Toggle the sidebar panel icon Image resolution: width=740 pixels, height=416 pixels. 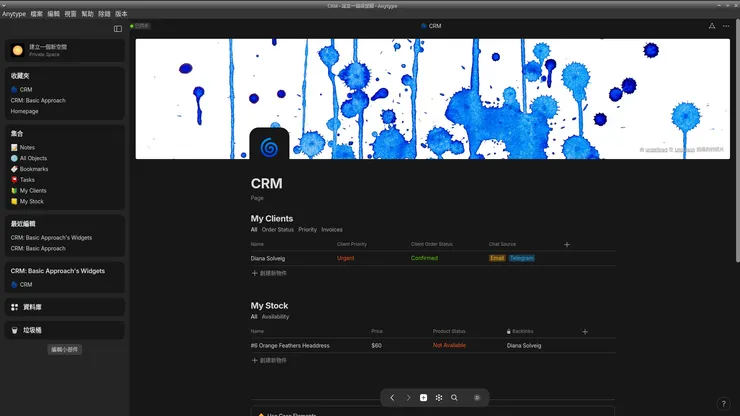118,29
